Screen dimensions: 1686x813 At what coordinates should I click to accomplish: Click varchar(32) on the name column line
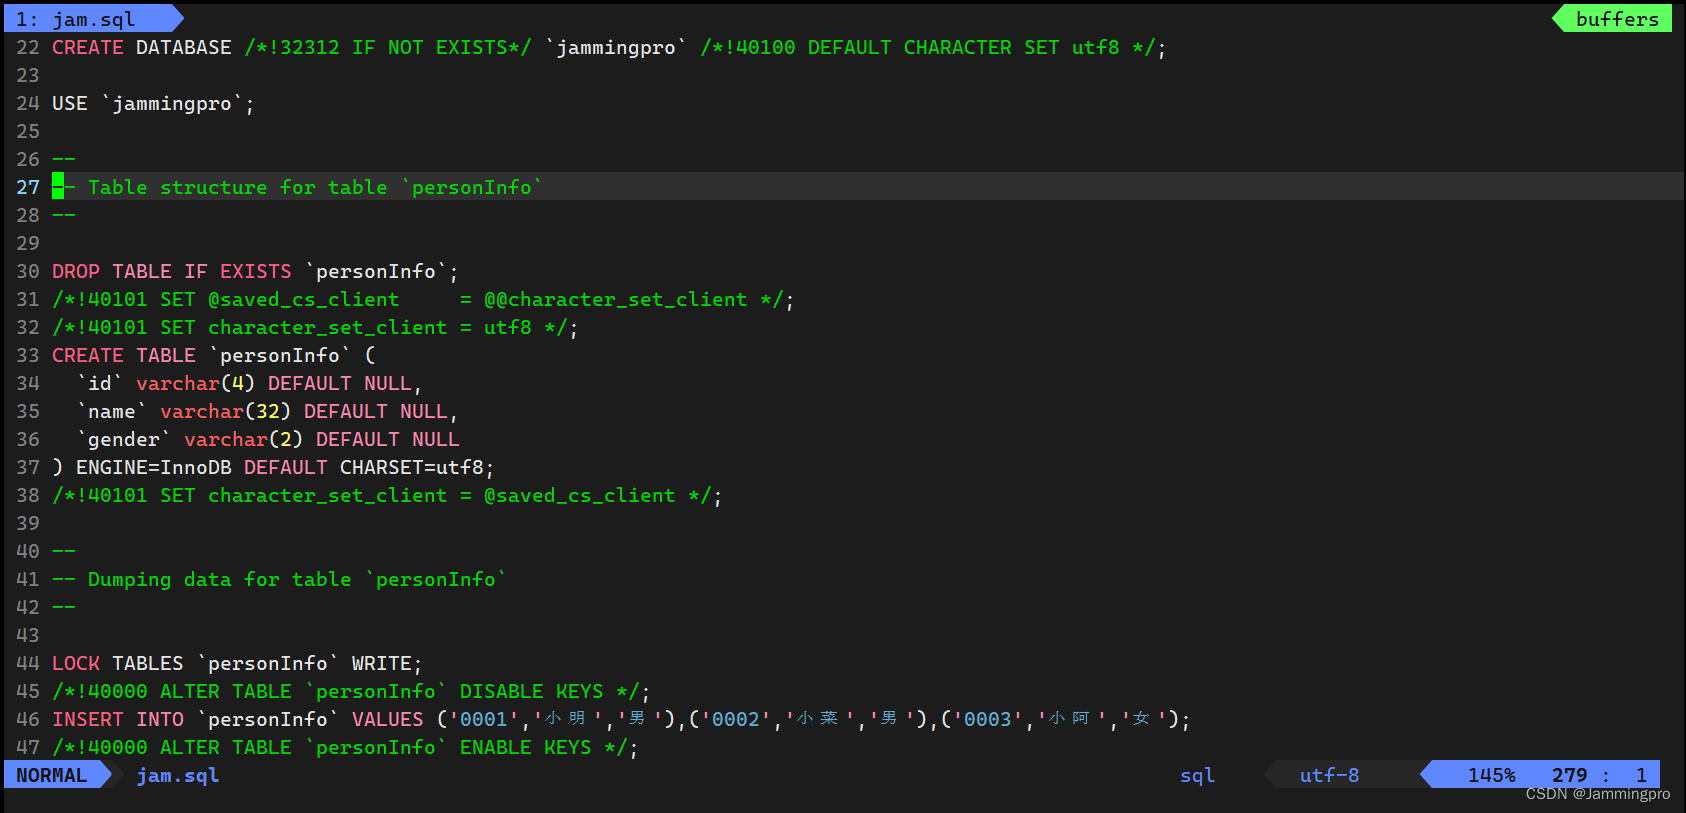click(x=225, y=411)
